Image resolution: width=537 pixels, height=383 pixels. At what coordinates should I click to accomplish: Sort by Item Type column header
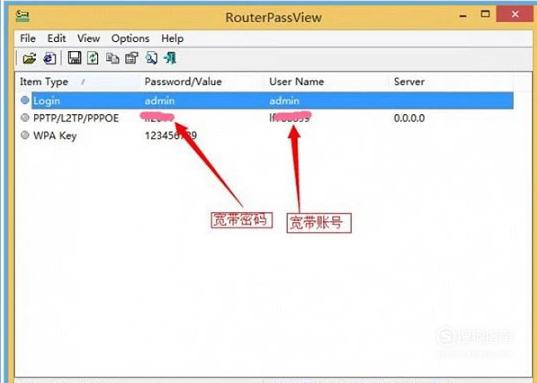[77, 82]
